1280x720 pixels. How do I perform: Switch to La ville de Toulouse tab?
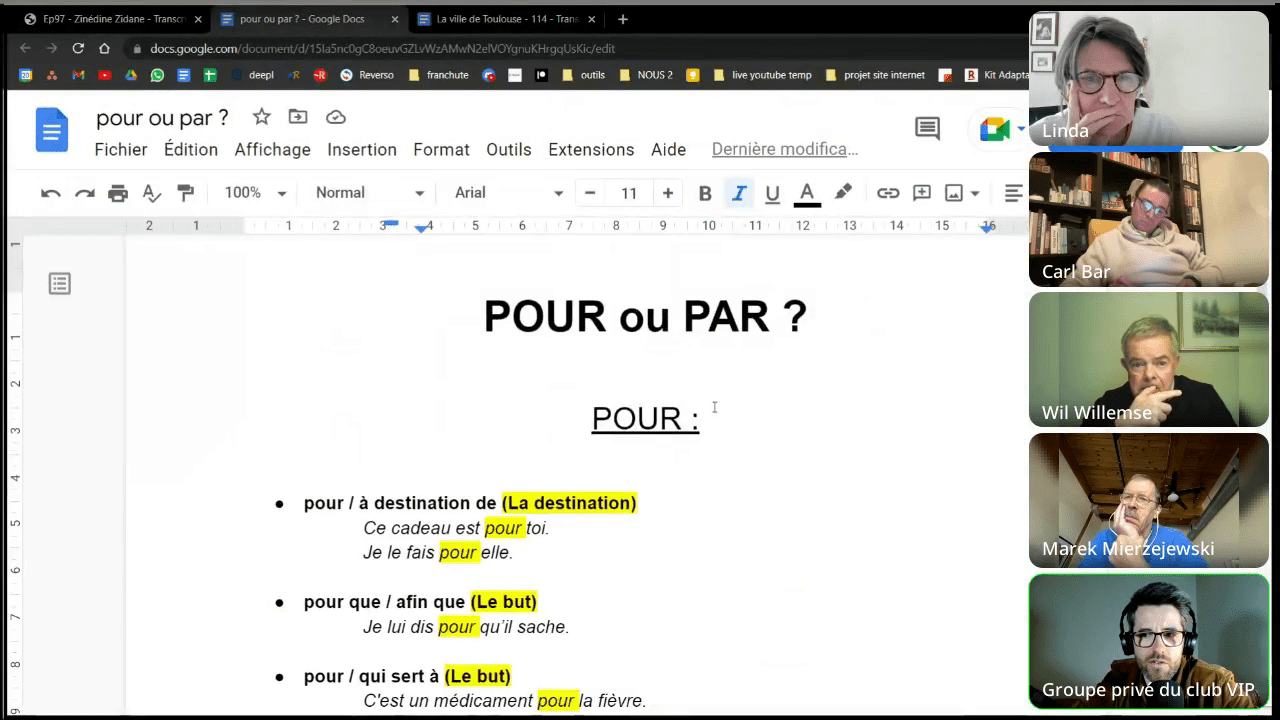point(508,19)
